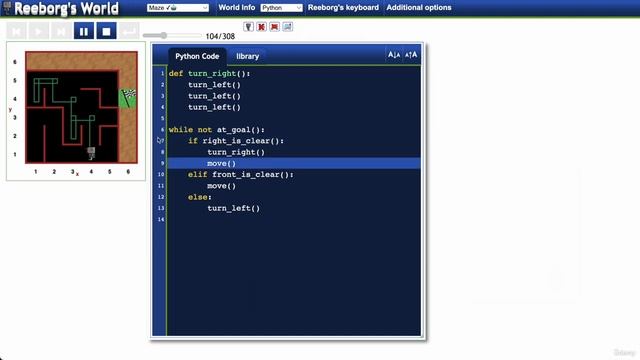640x360 pixels.
Task: Switch to the Python Code tab
Action: tap(197, 56)
